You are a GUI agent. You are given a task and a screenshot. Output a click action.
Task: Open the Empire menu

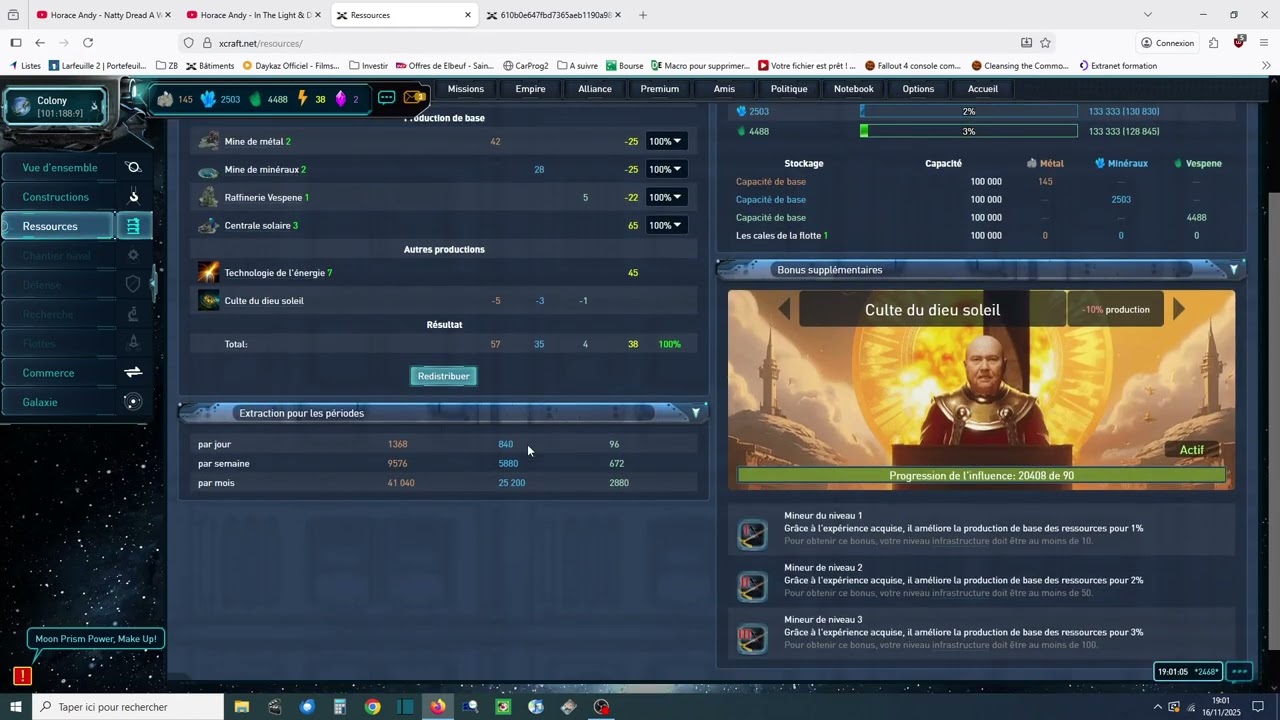tap(530, 89)
